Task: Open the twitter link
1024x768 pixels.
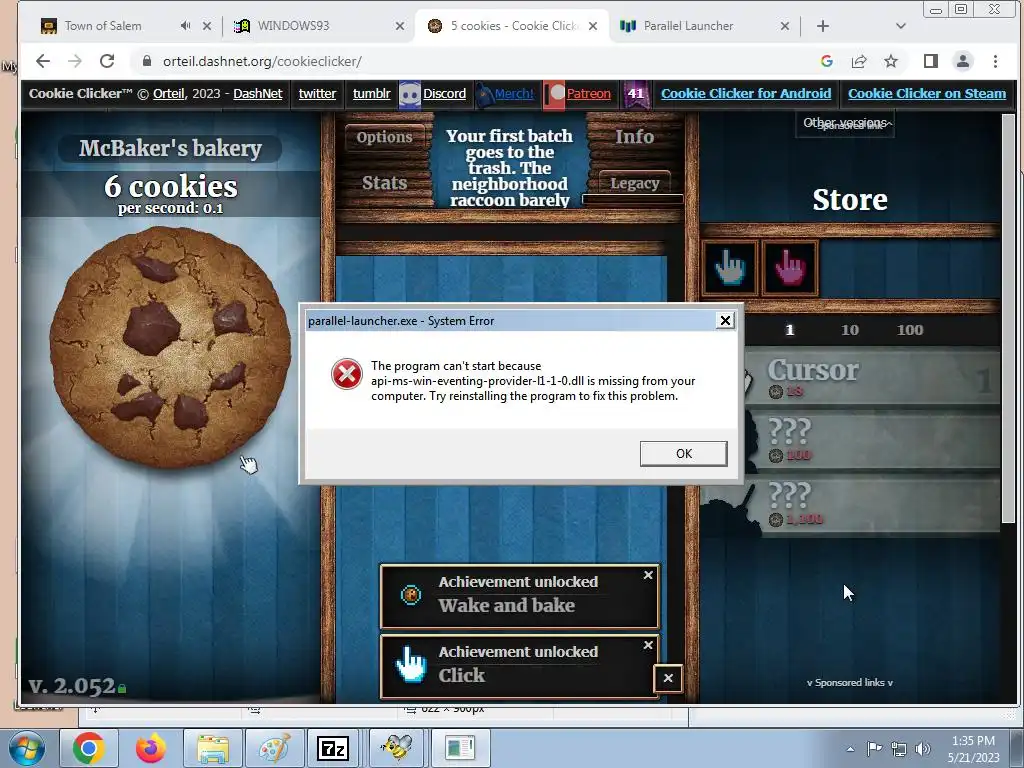Action: (317, 93)
